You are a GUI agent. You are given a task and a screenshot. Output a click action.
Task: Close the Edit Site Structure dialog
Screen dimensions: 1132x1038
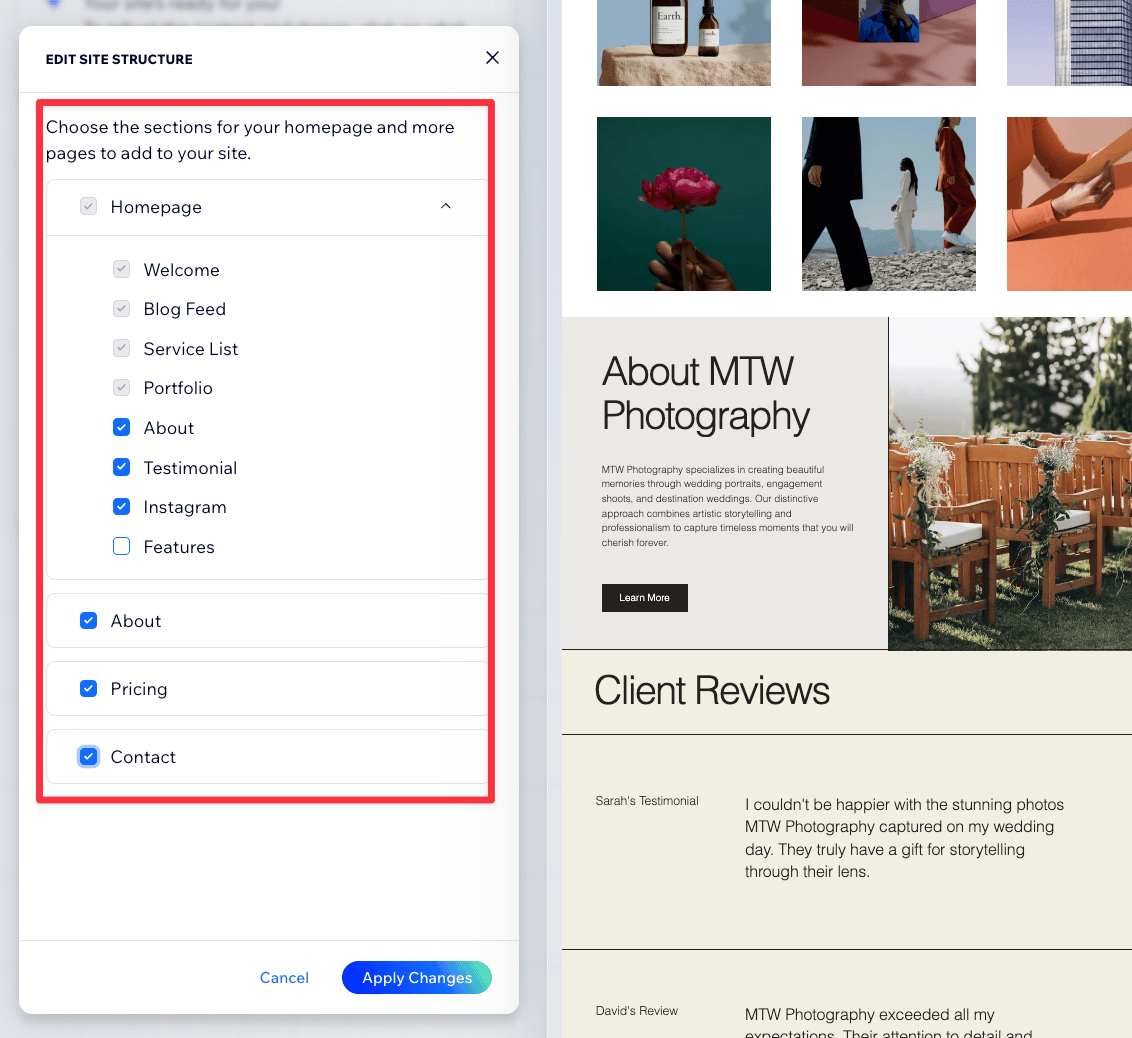492,57
